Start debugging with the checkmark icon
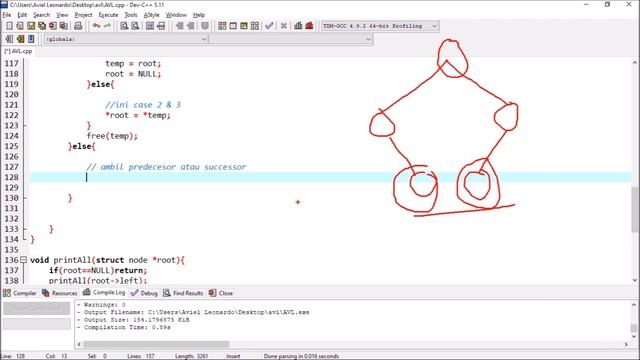Viewport: 640px width, 360px height. [269, 26]
